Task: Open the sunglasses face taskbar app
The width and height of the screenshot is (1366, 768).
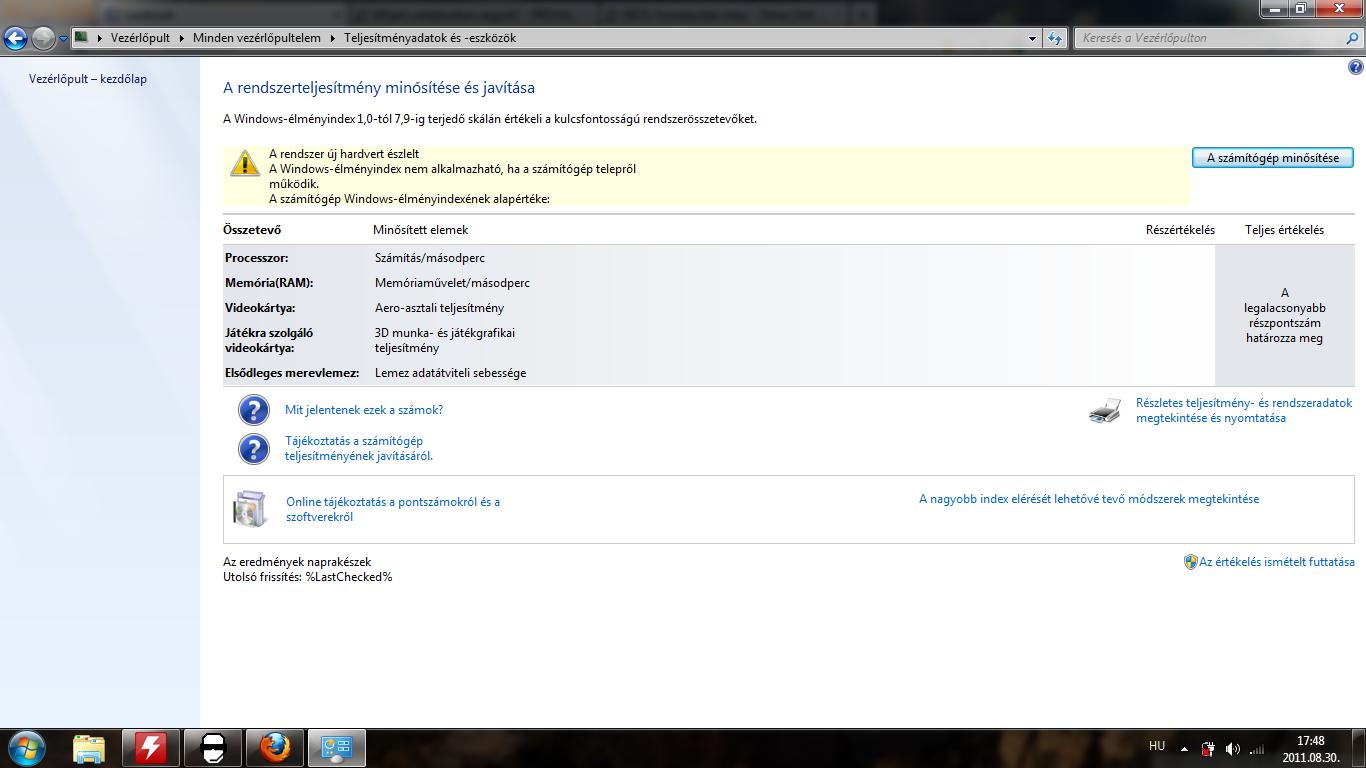Action: point(213,748)
